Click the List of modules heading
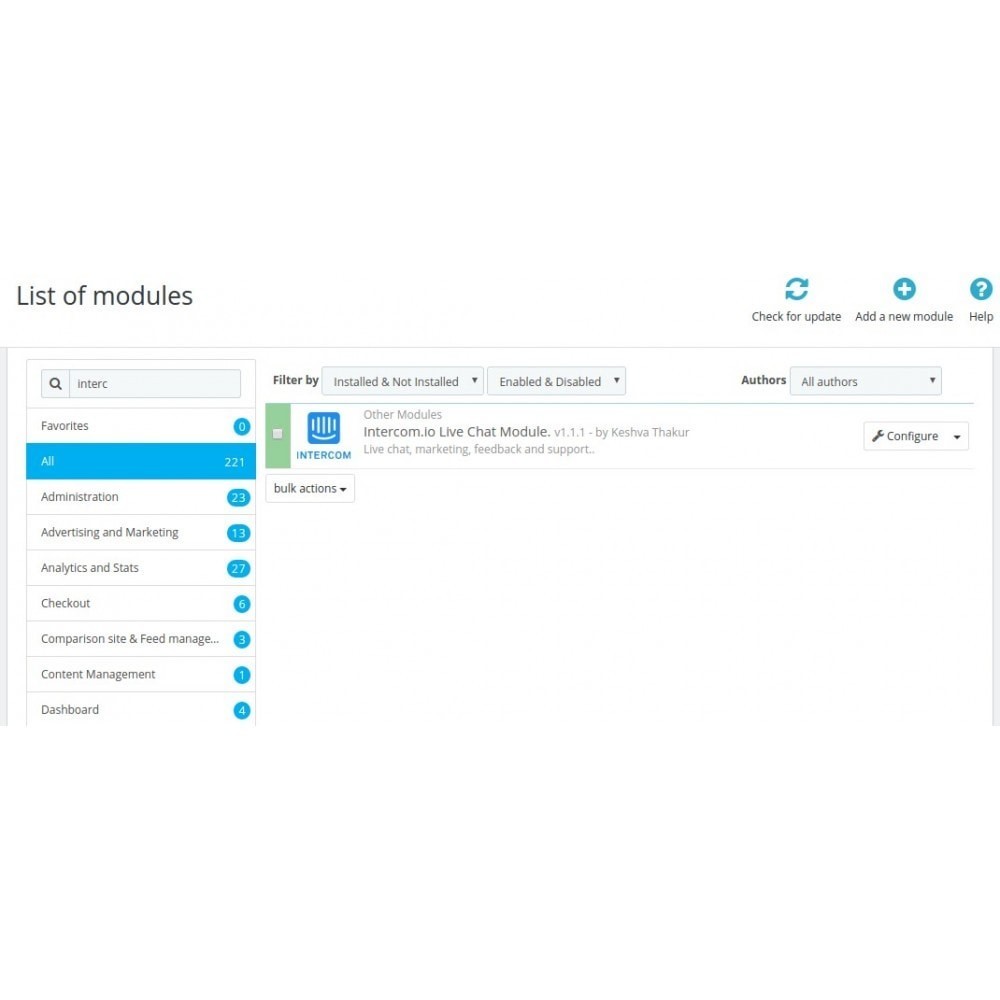1000x1000 pixels. (105, 296)
